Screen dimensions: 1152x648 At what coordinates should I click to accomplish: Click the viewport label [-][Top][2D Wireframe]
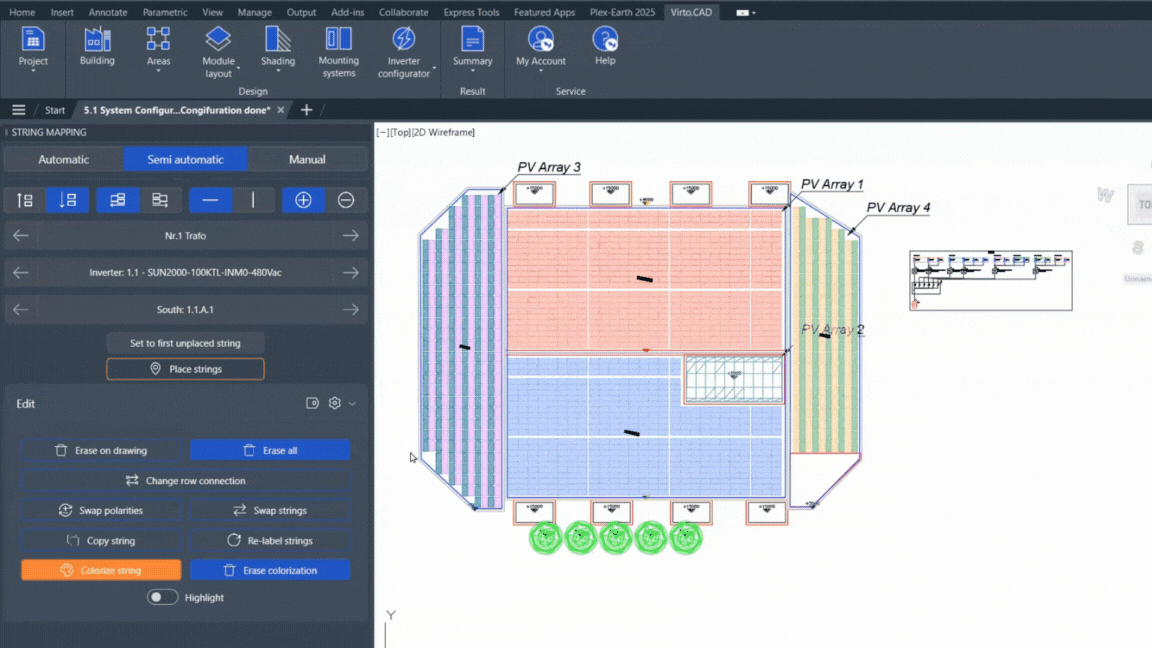pyautogui.click(x=425, y=132)
